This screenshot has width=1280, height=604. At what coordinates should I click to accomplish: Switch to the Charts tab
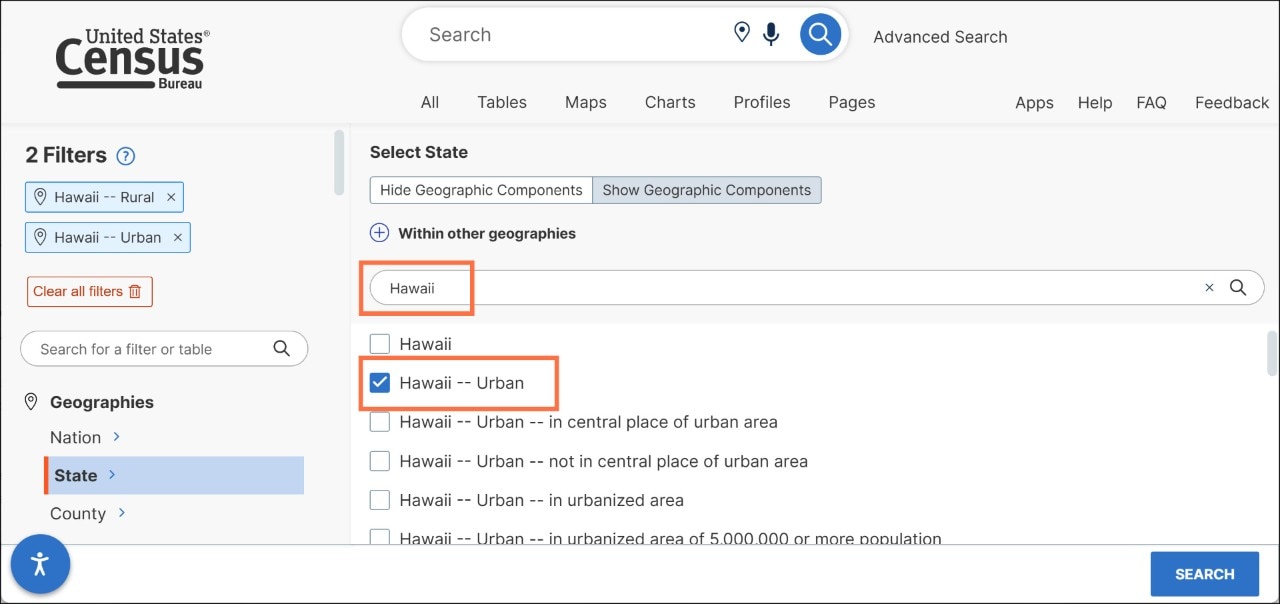pos(670,102)
